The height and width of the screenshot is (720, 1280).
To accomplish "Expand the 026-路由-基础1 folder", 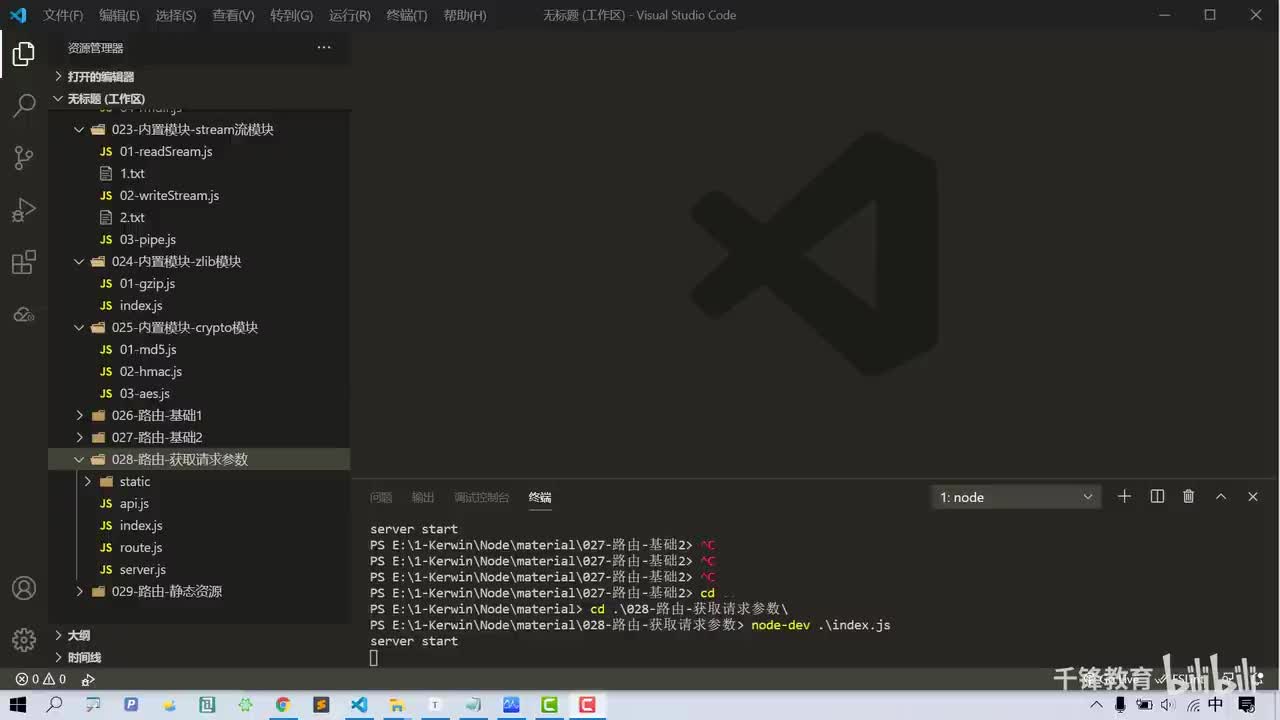I will pos(199,415).
